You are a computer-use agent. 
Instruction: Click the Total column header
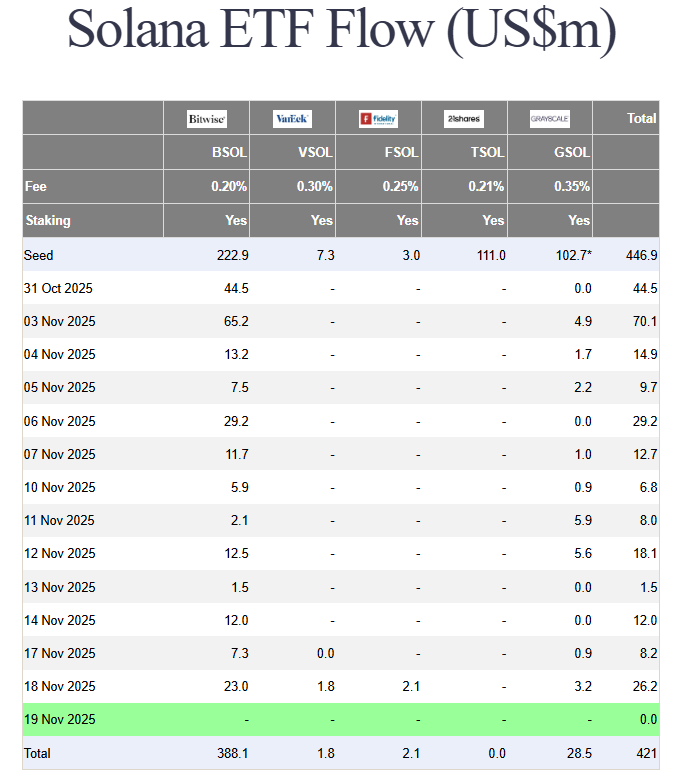641,118
